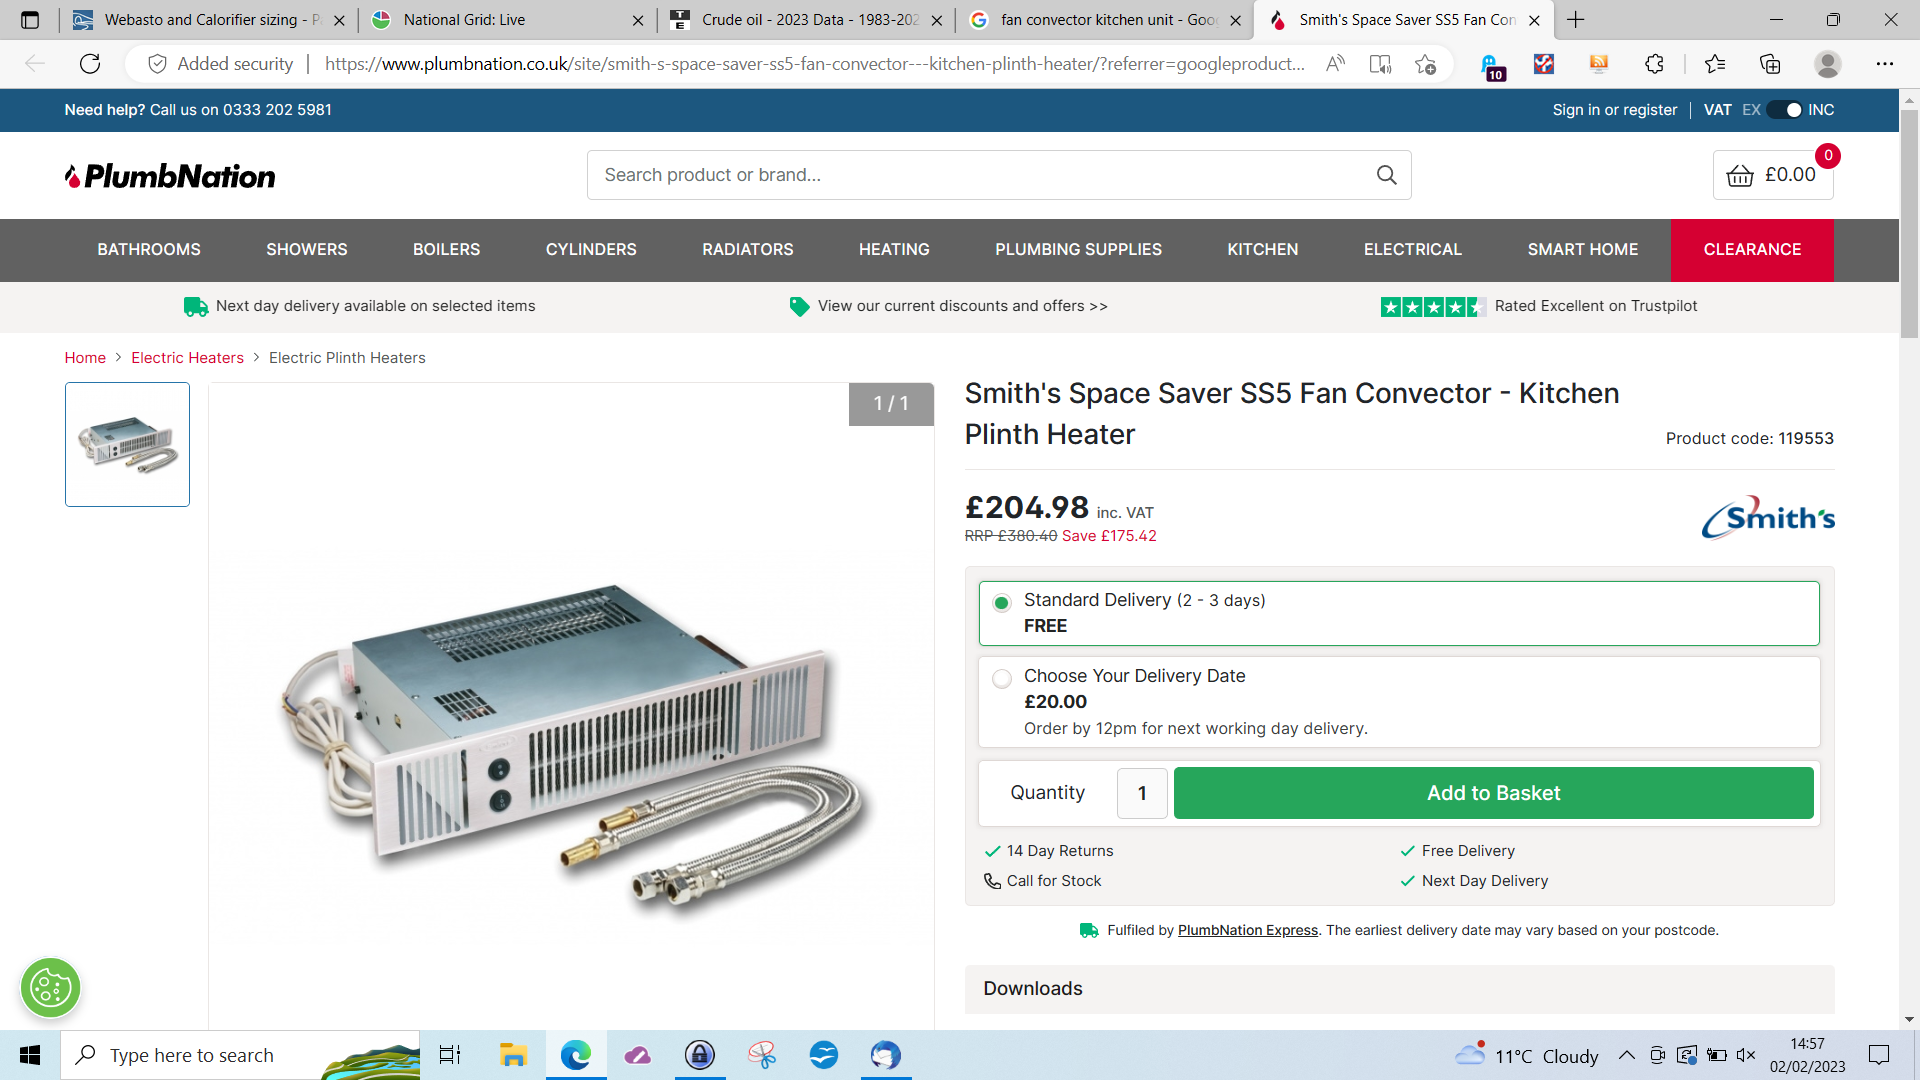Select the product thumbnail image
This screenshot has width=1920, height=1080.
click(x=127, y=444)
